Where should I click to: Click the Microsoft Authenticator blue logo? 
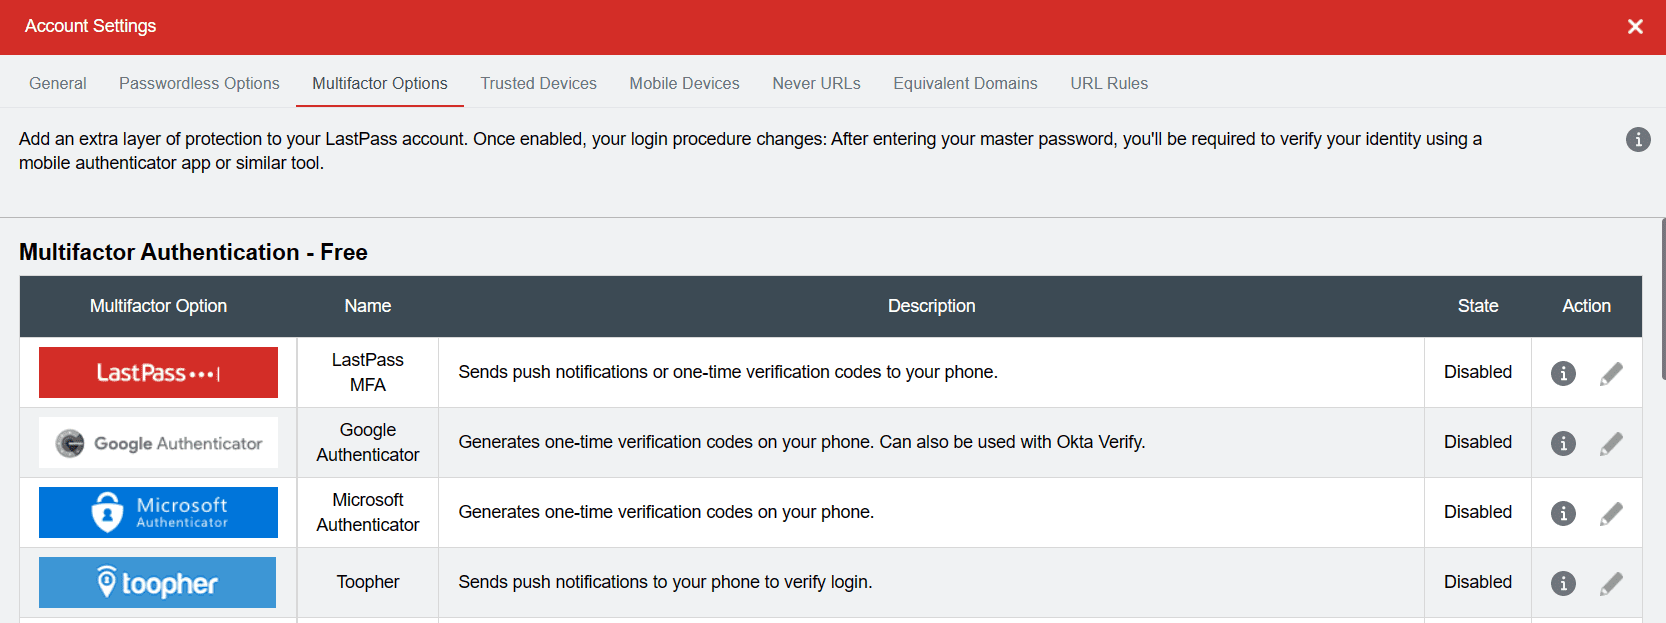pyautogui.click(x=158, y=512)
